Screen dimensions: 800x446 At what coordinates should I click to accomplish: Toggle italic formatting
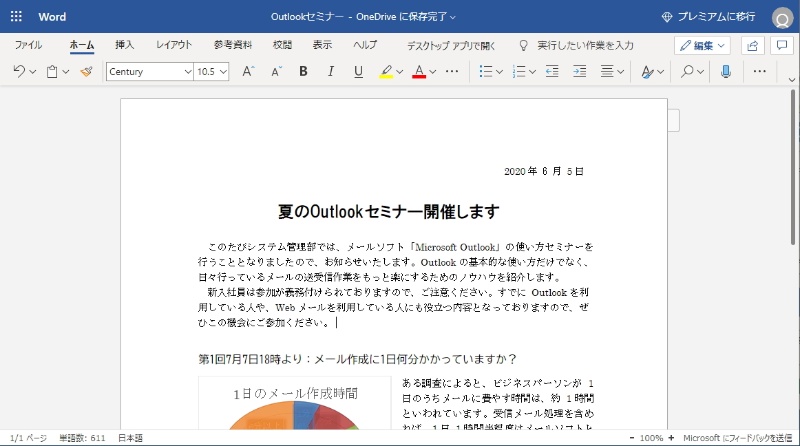point(331,72)
